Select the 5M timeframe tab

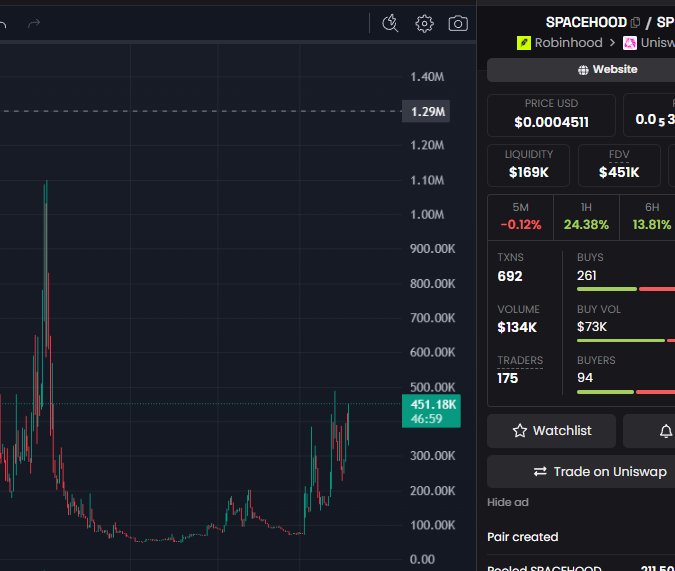pos(520,217)
